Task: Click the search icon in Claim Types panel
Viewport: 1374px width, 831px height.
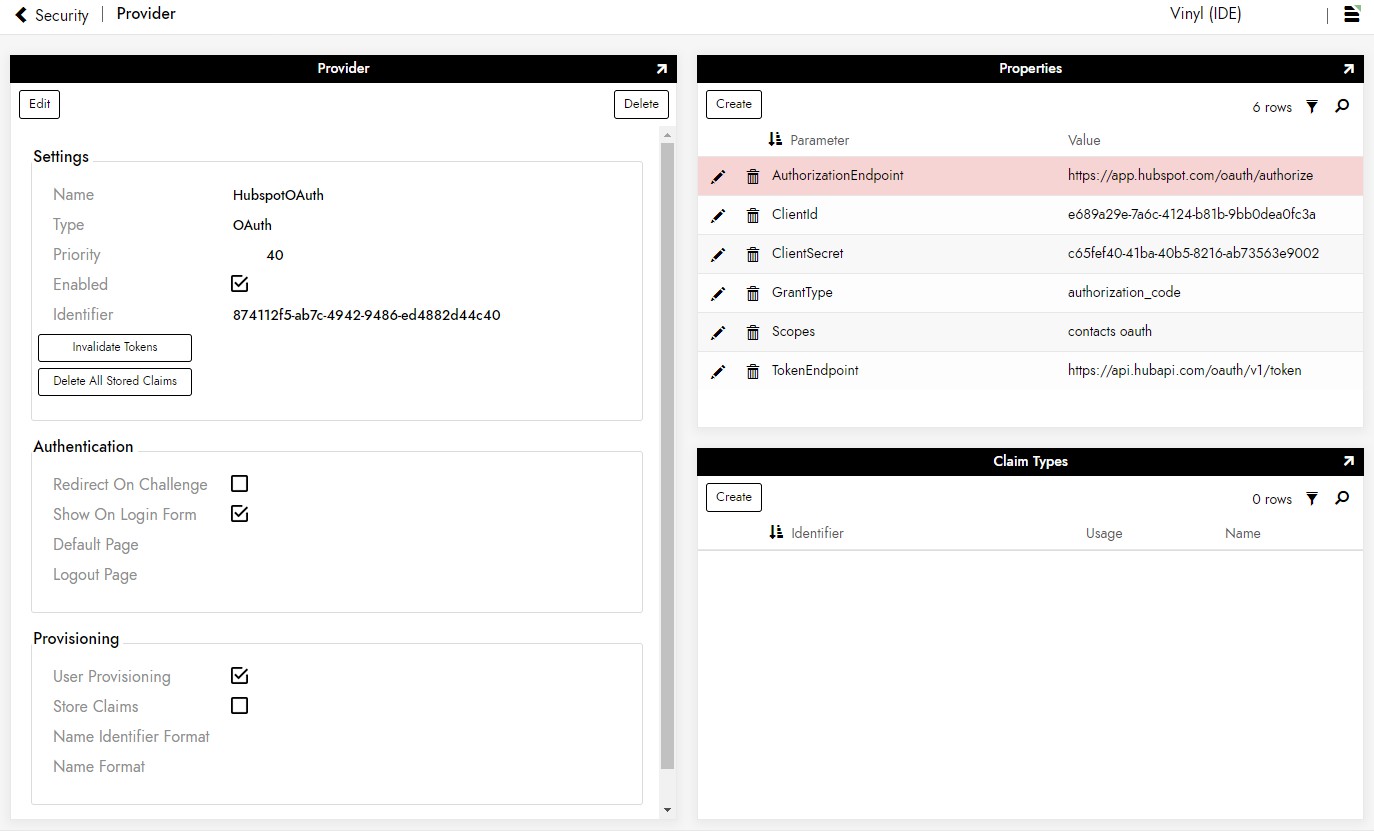Action: click(x=1342, y=498)
